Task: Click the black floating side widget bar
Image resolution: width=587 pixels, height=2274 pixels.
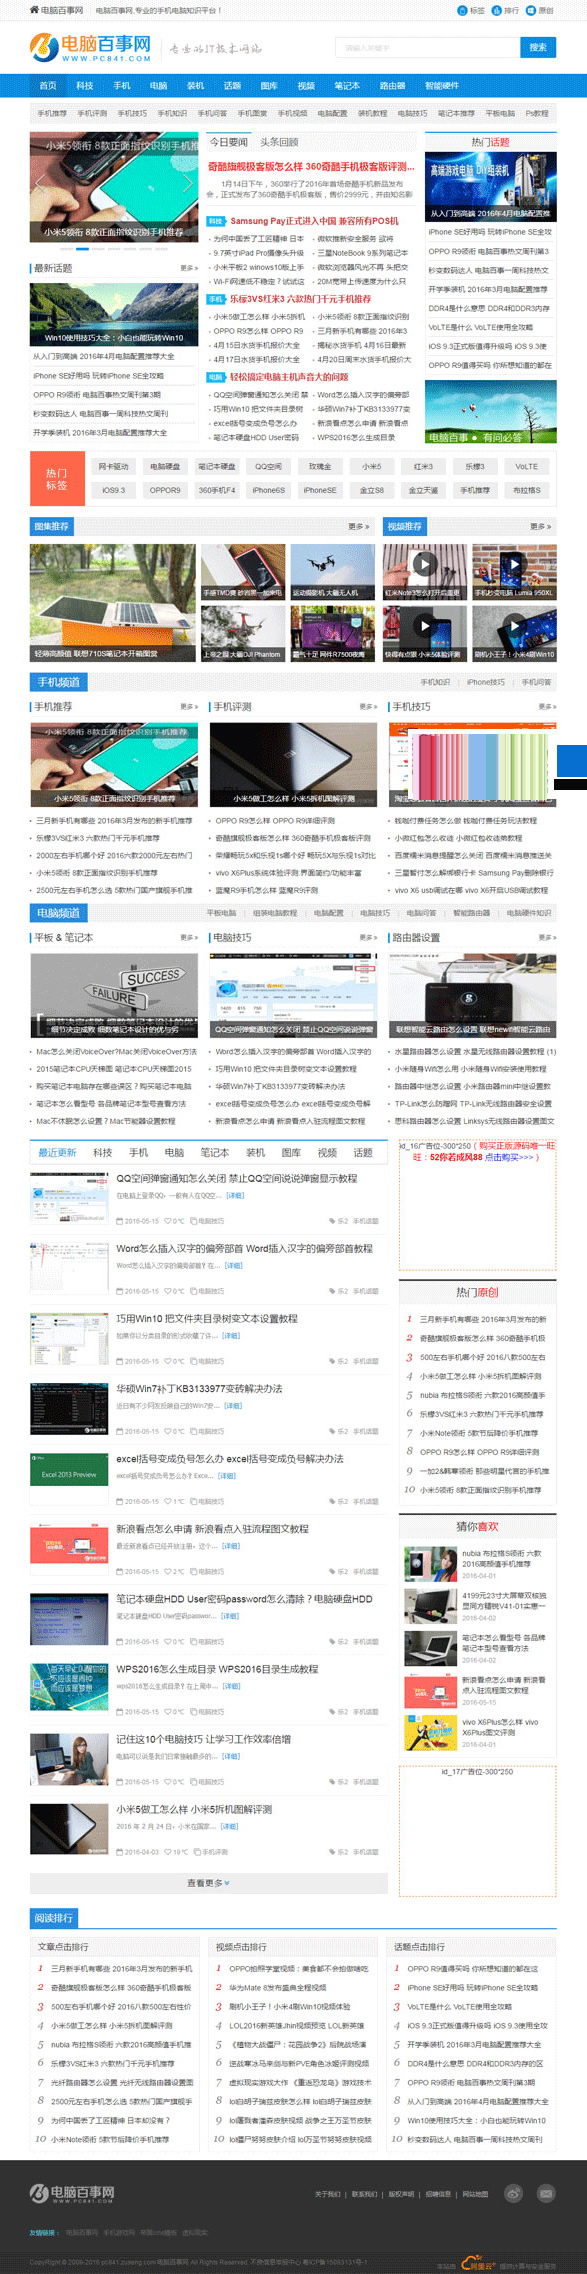Action: pos(571,784)
